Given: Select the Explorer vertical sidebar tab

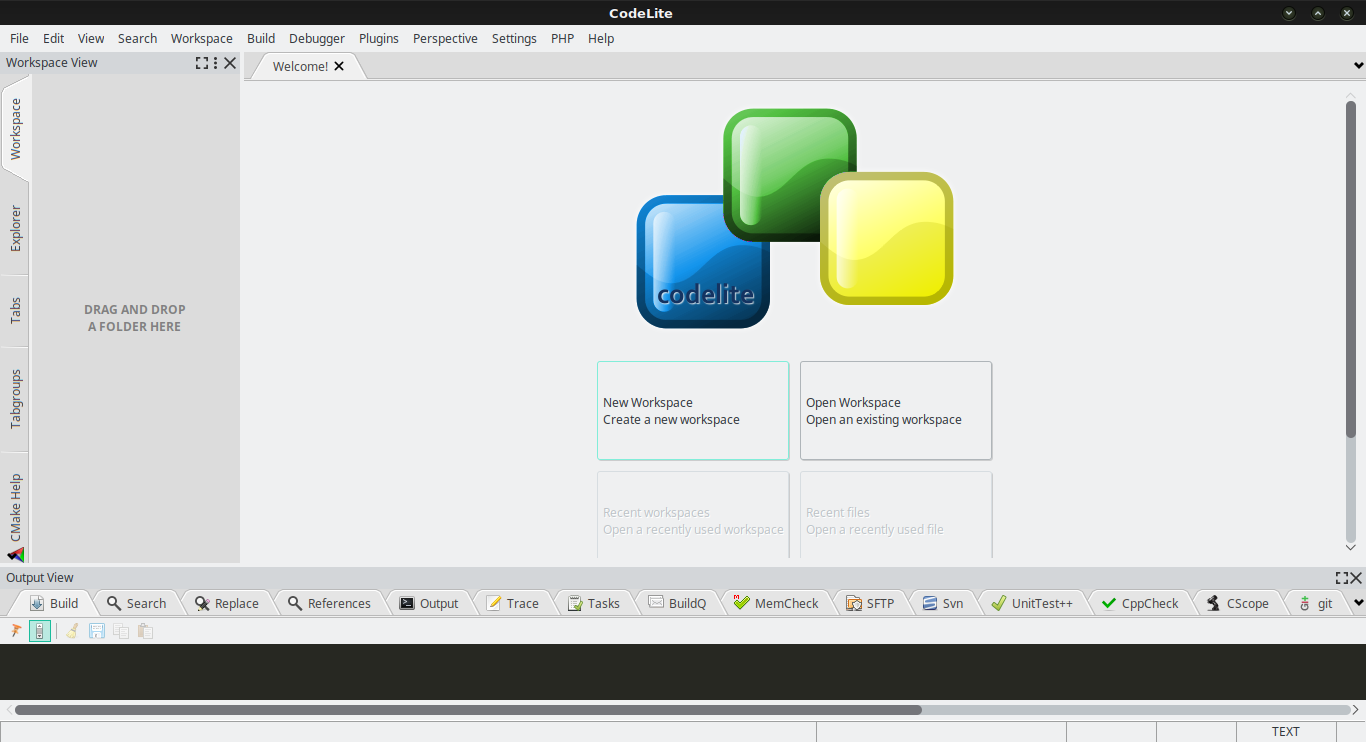Looking at the screenshot, I should pos(16,229).
